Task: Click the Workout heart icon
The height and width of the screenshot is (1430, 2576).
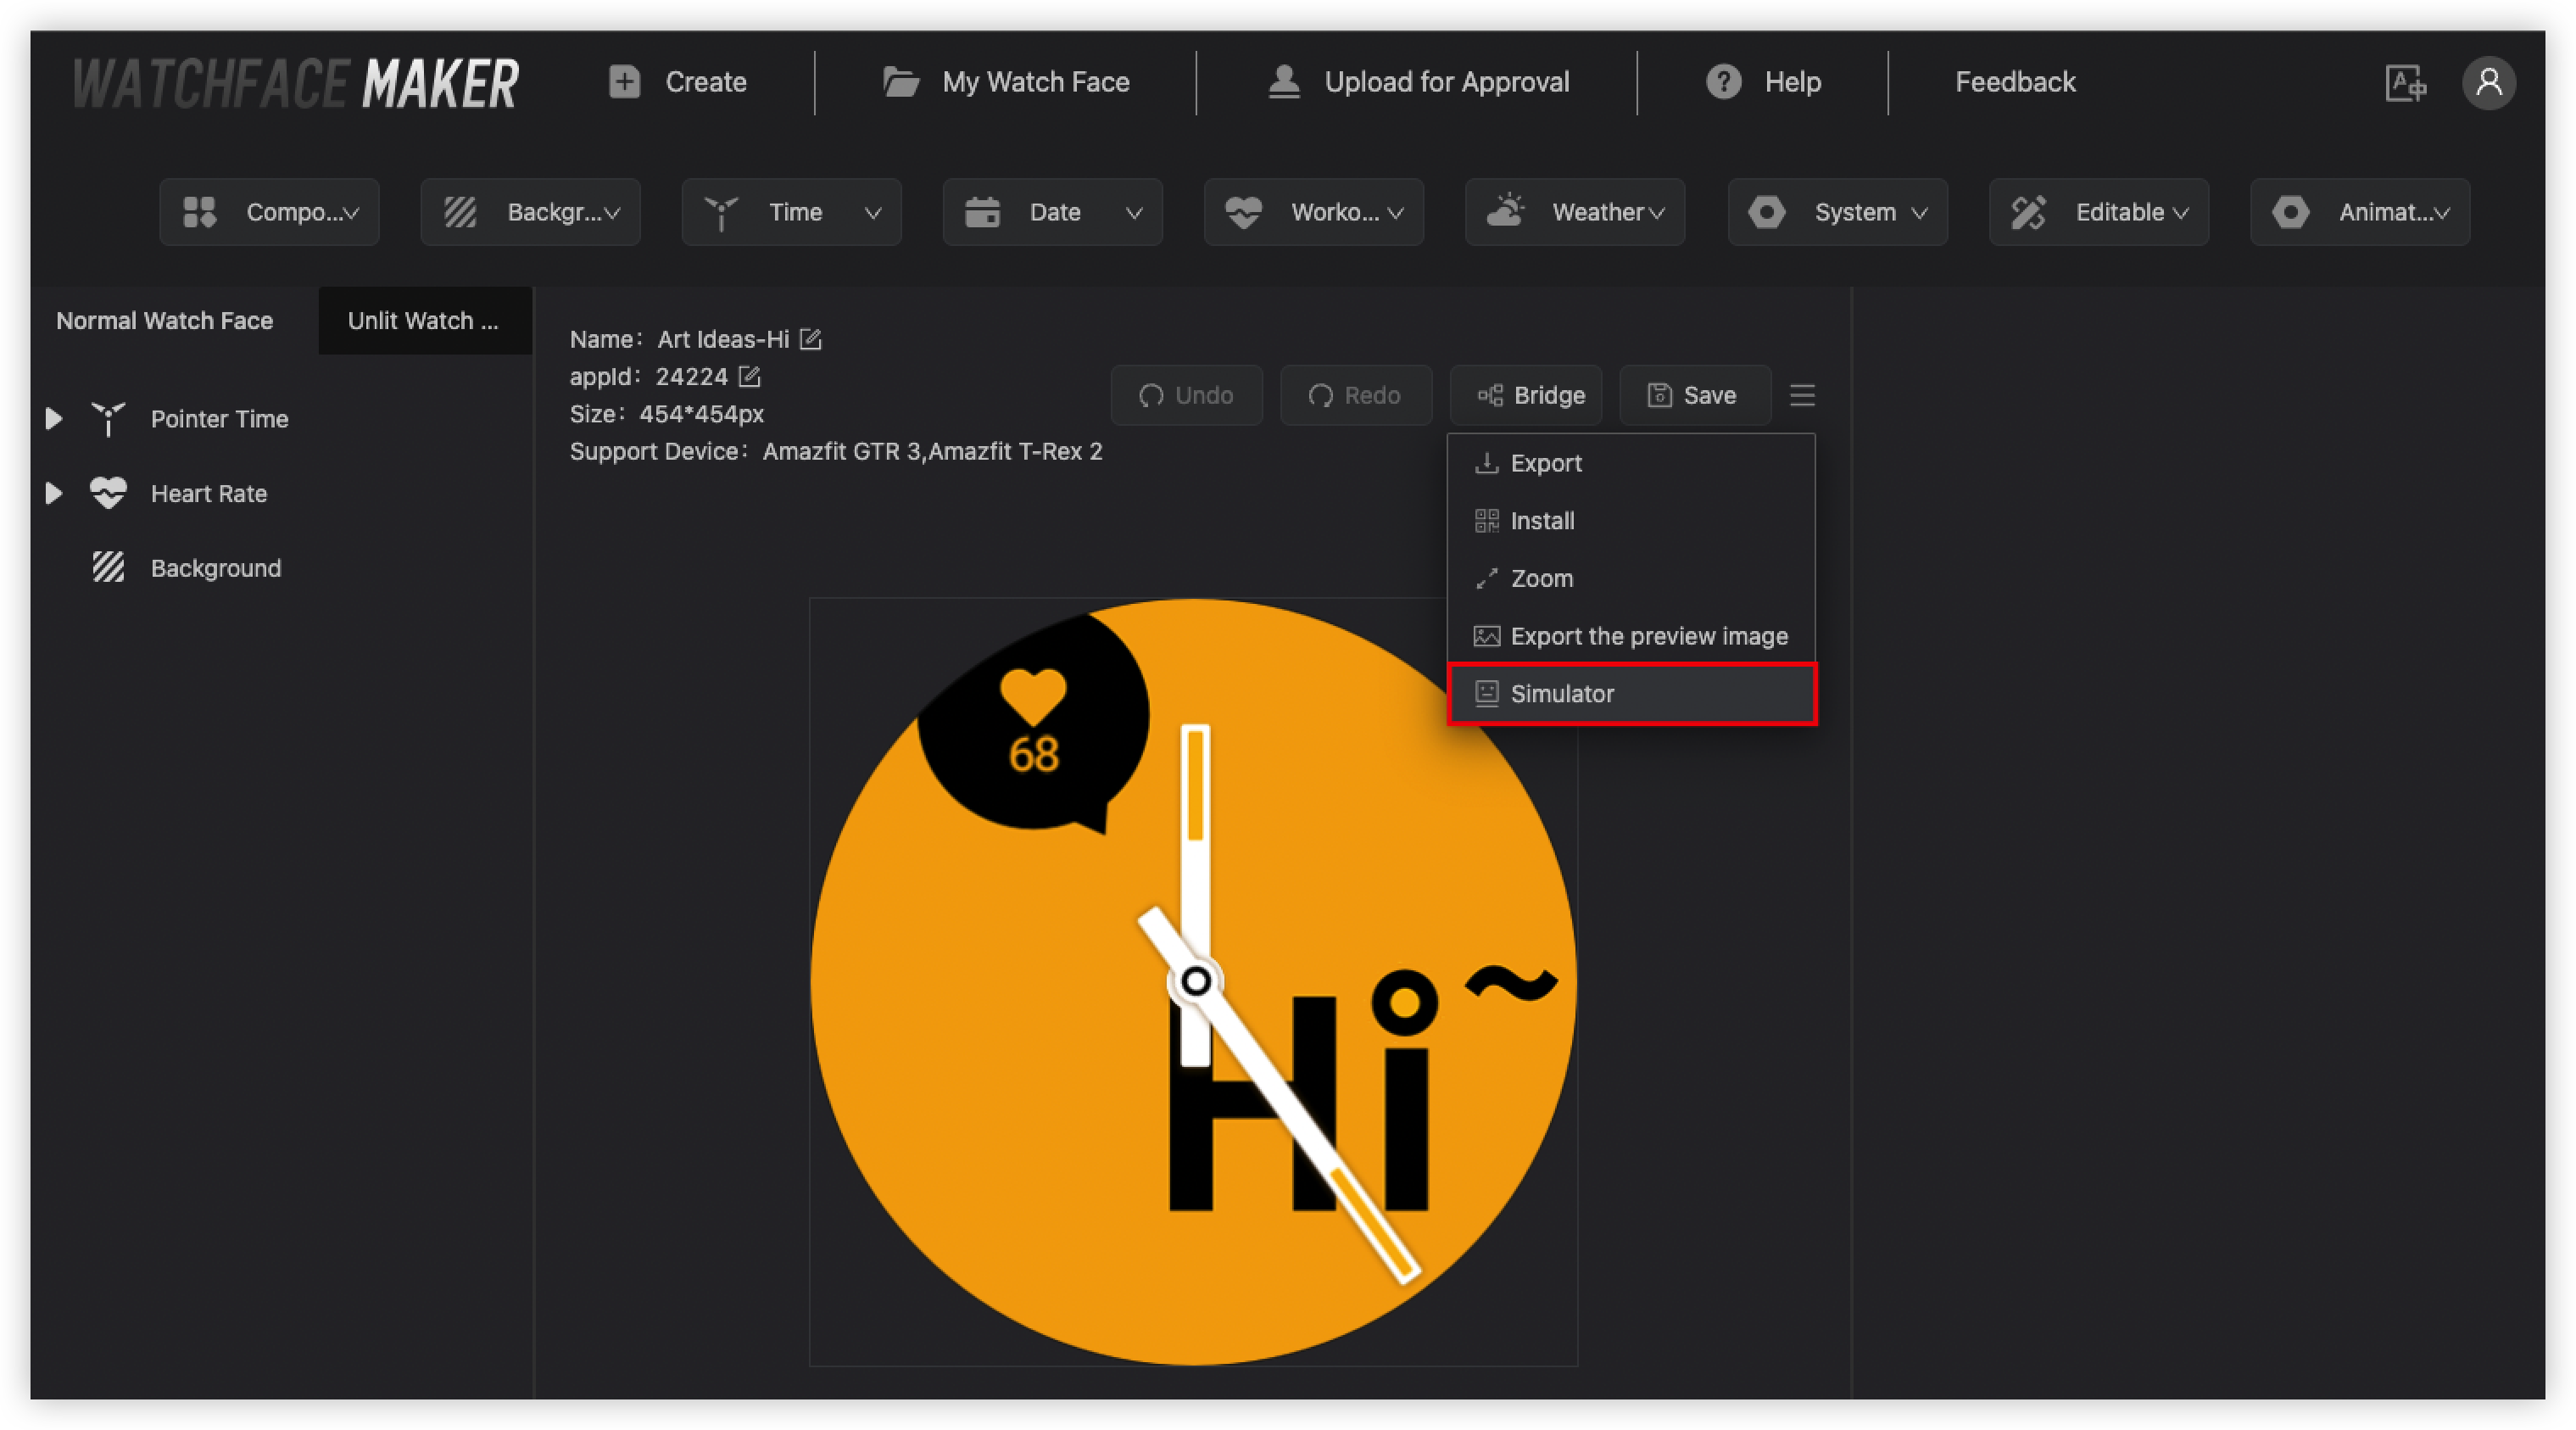Action: pos(1242,212)
